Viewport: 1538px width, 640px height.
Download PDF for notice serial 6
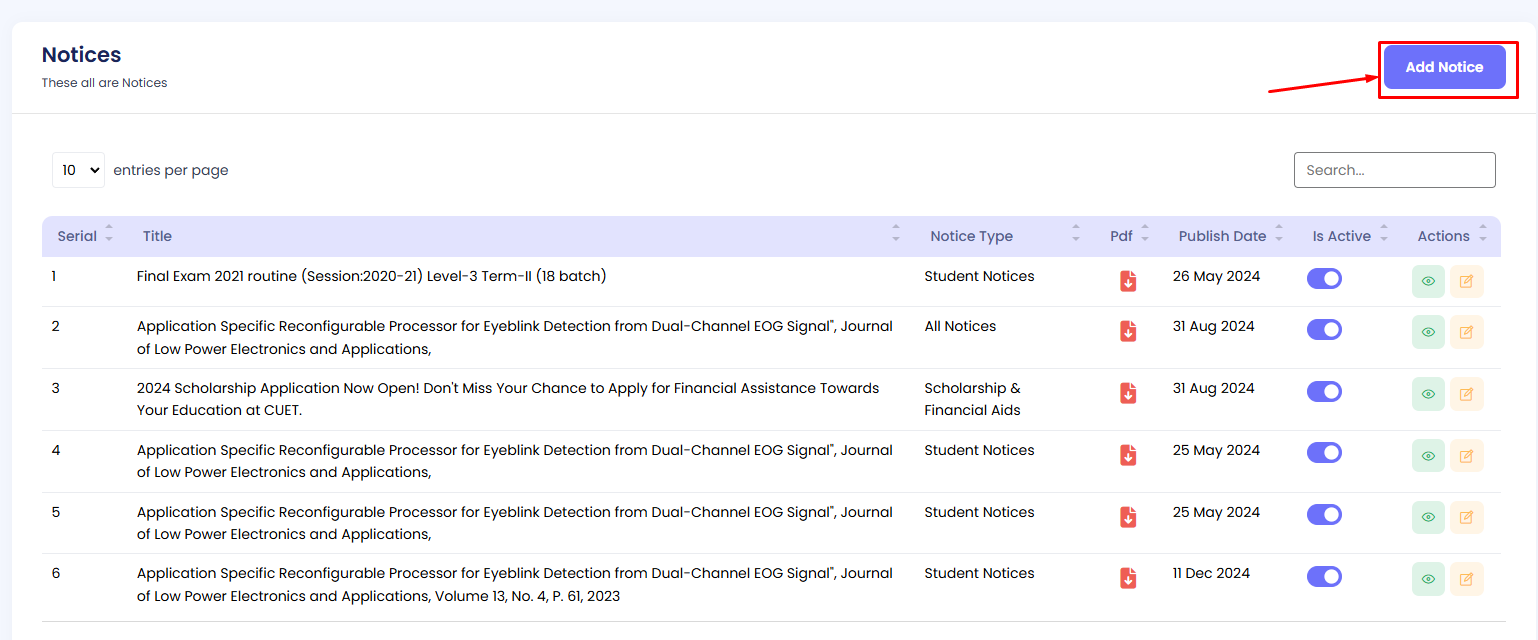click(x=1128, y=578)
